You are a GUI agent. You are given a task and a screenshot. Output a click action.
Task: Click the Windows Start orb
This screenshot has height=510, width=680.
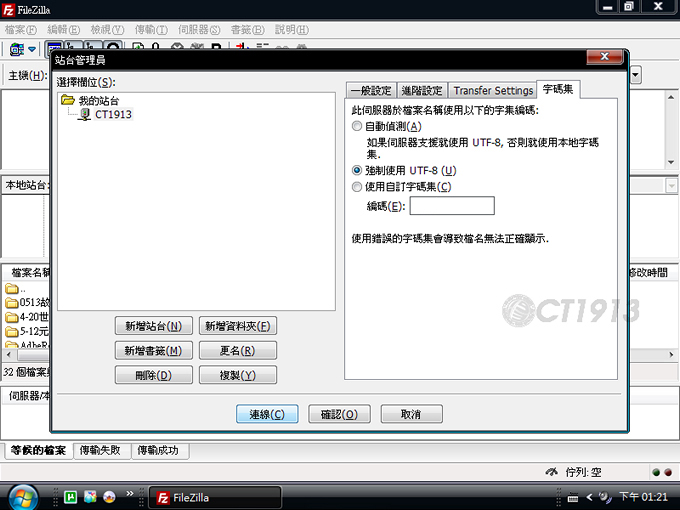coord(22,495)
